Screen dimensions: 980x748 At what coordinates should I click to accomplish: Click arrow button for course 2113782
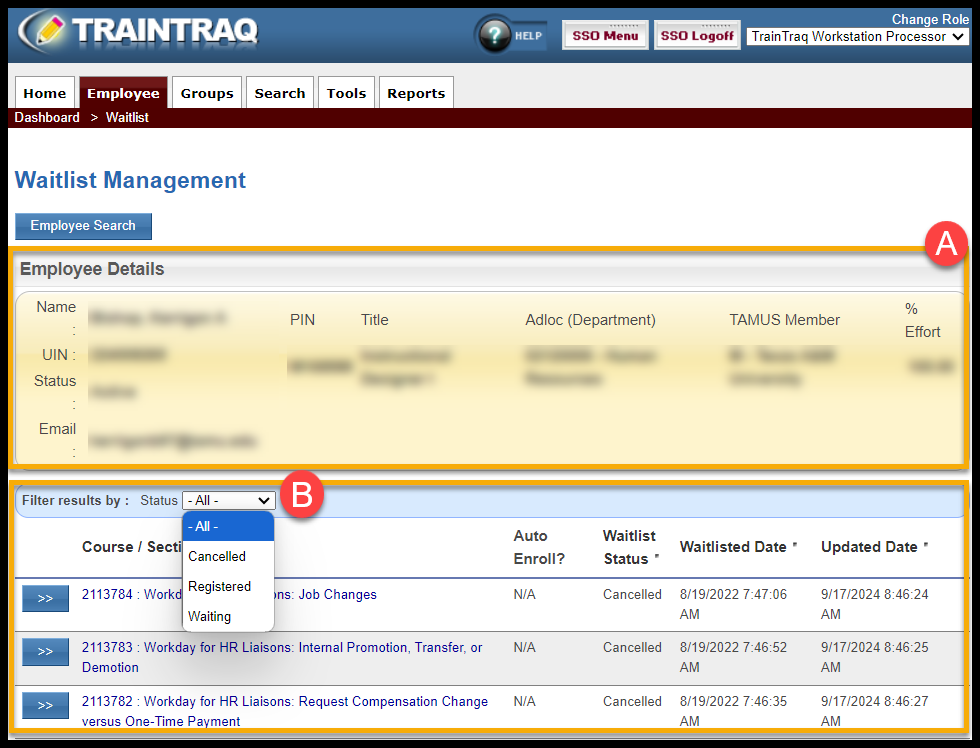pos(45,706)
